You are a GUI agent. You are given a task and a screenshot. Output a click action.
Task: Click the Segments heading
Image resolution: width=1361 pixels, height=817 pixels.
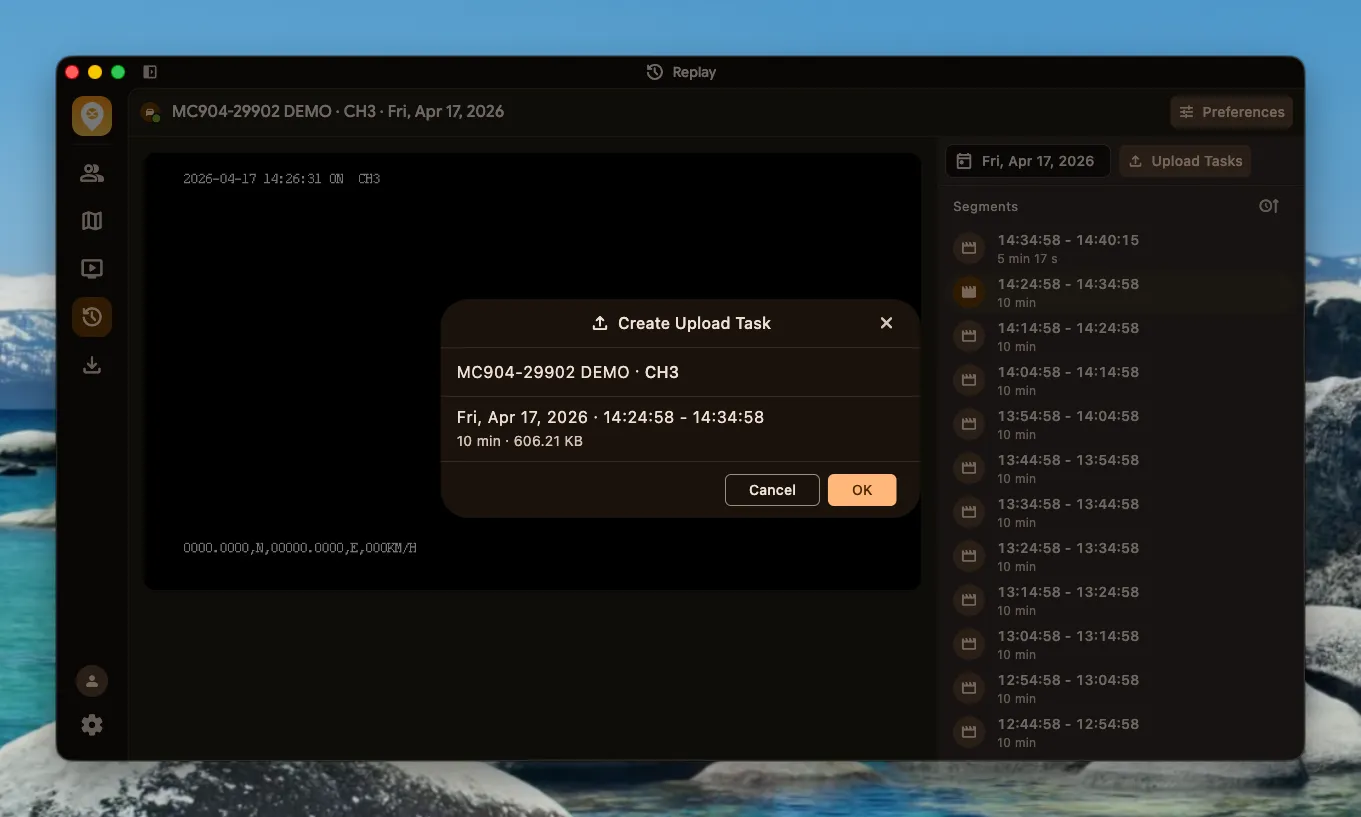[x=985, y=207]
